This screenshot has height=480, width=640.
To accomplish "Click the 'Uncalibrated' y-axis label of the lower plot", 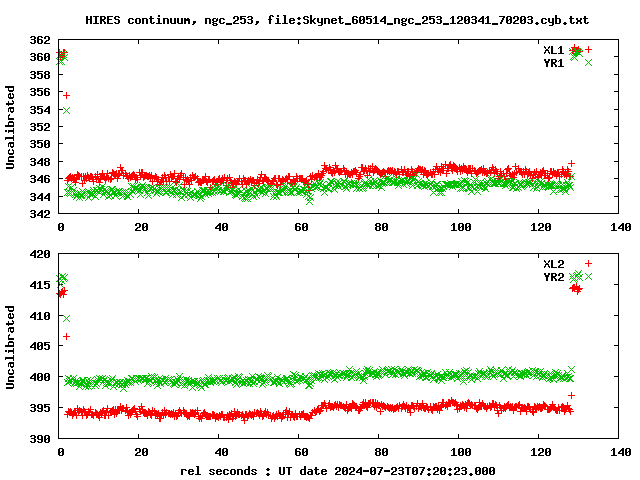I will coord(10,347).
